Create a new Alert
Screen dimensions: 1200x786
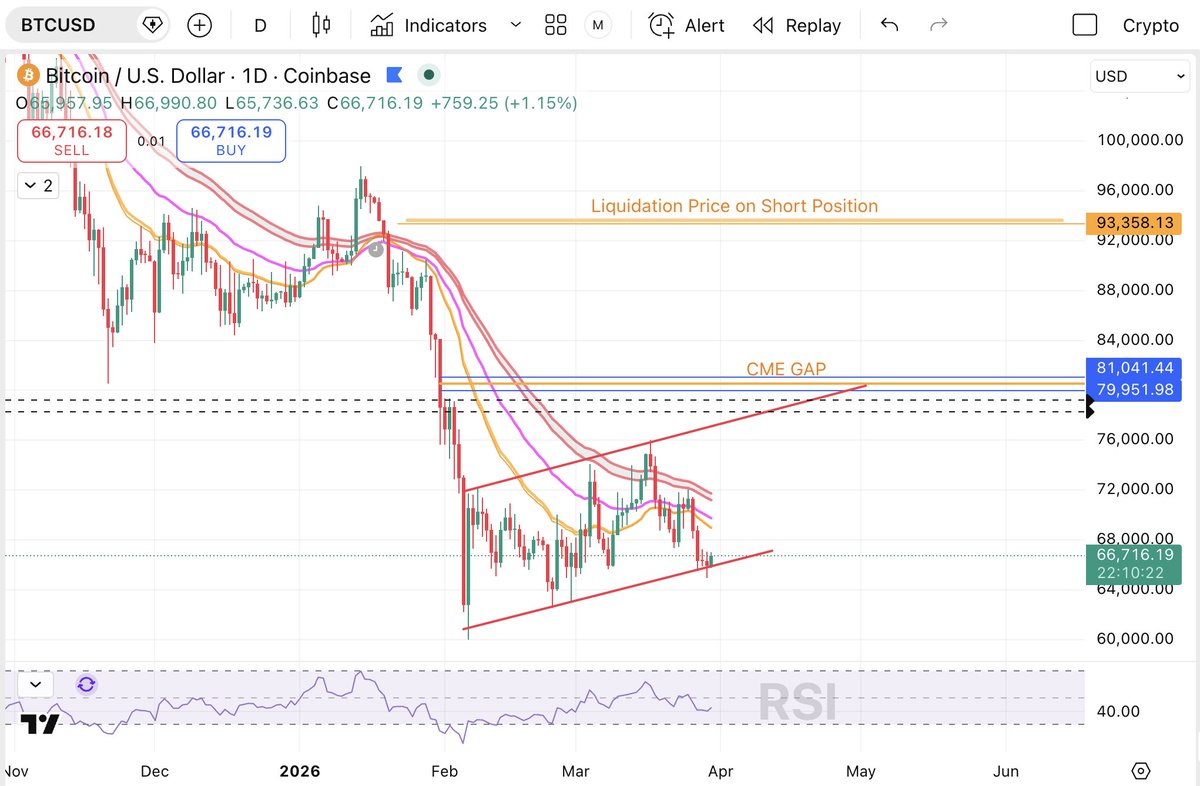click(x=686, y=25)
